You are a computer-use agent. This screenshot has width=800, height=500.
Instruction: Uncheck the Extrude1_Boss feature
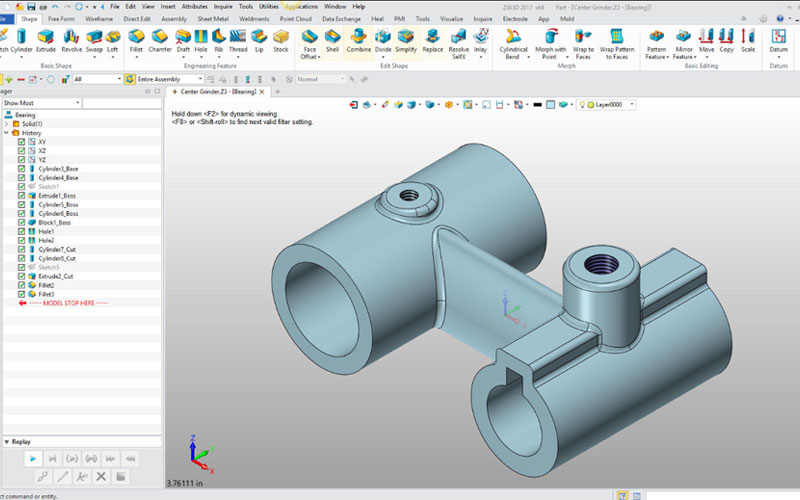21,195
